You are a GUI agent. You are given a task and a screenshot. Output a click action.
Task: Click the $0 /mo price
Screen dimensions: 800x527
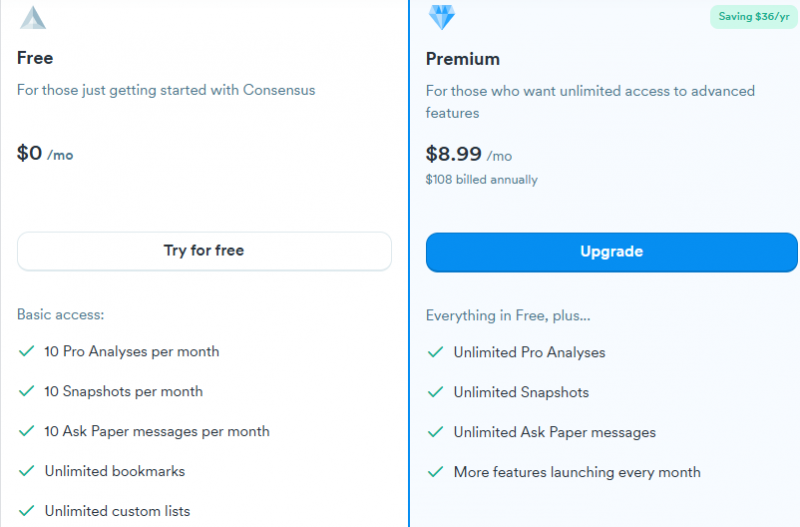[45, 153]
